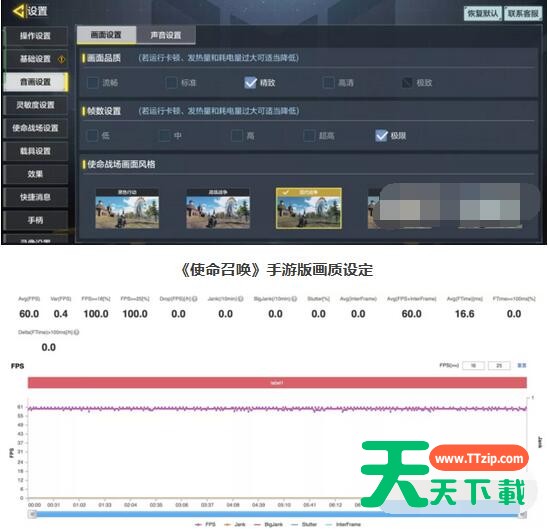
Task: Click the info icon beside Delta(FTime)>100ms
Action: [x=77, y=332]
